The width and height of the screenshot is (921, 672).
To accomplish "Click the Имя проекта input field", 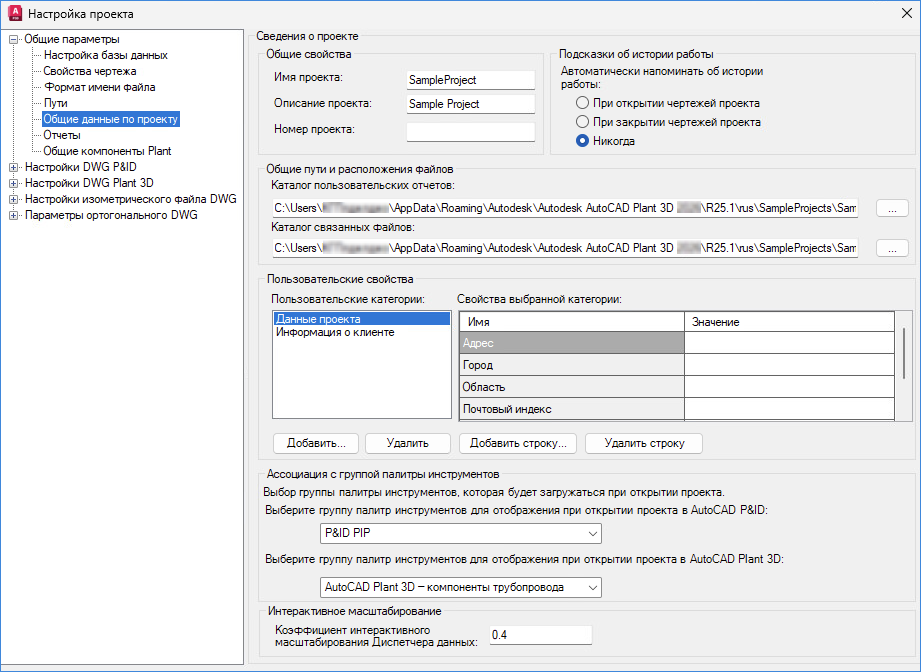I will click(470, 80).
